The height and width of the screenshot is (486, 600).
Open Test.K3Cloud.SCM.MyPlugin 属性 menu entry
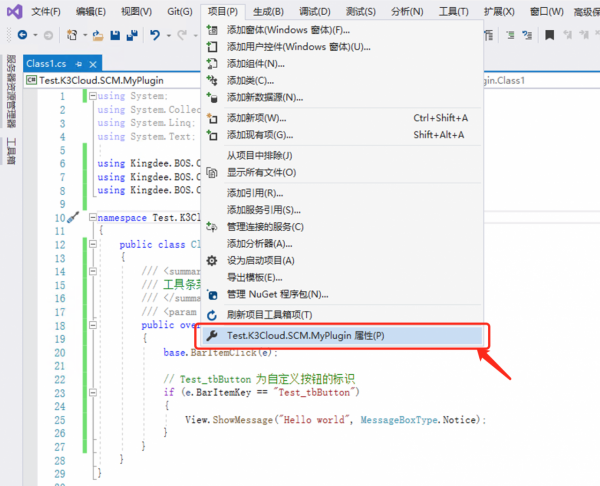(305, 336)
